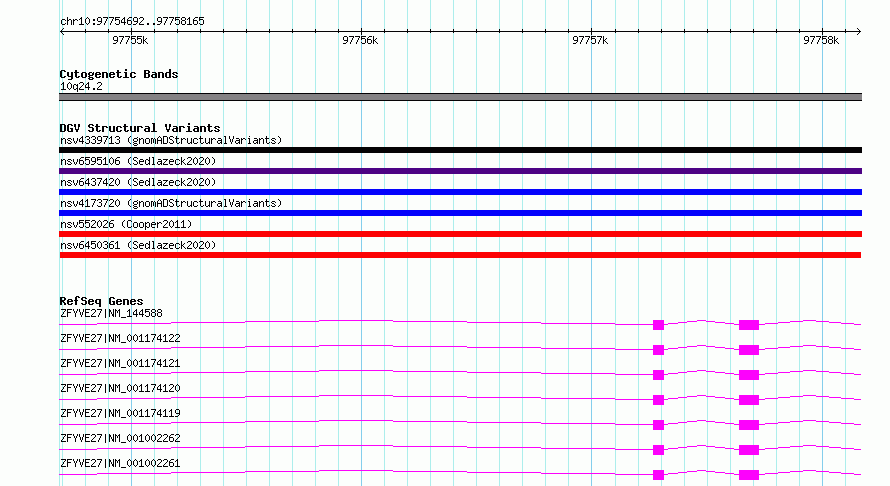Click the gray 10q24.2 cytogenetic band bar

point(460,97)
